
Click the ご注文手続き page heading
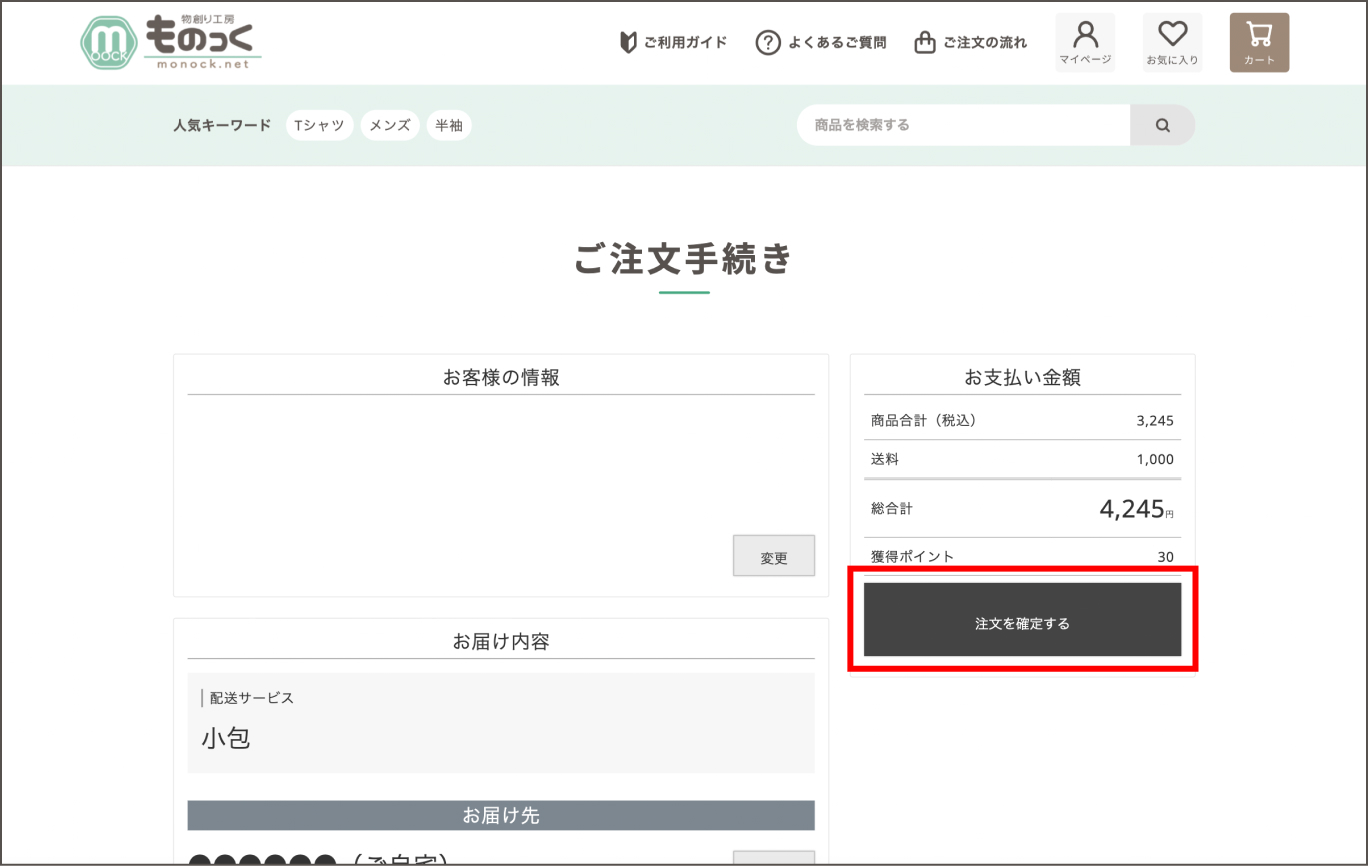(x=684, y=259)
